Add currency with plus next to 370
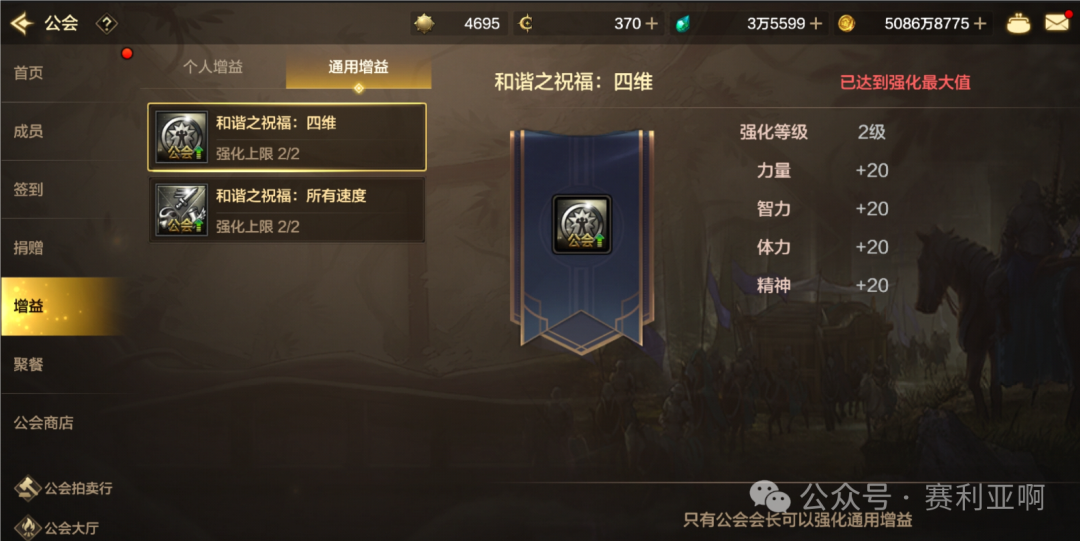The width and height of the screenshot is (1080, 541). pyautogui.click(x=651, y=24)
